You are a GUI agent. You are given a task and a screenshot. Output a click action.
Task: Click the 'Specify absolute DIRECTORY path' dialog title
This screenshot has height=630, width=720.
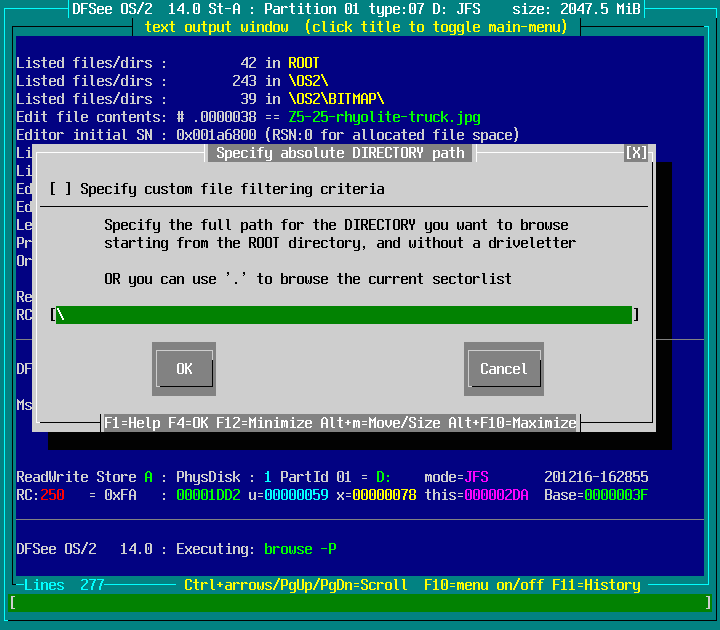tap(340, 153)
